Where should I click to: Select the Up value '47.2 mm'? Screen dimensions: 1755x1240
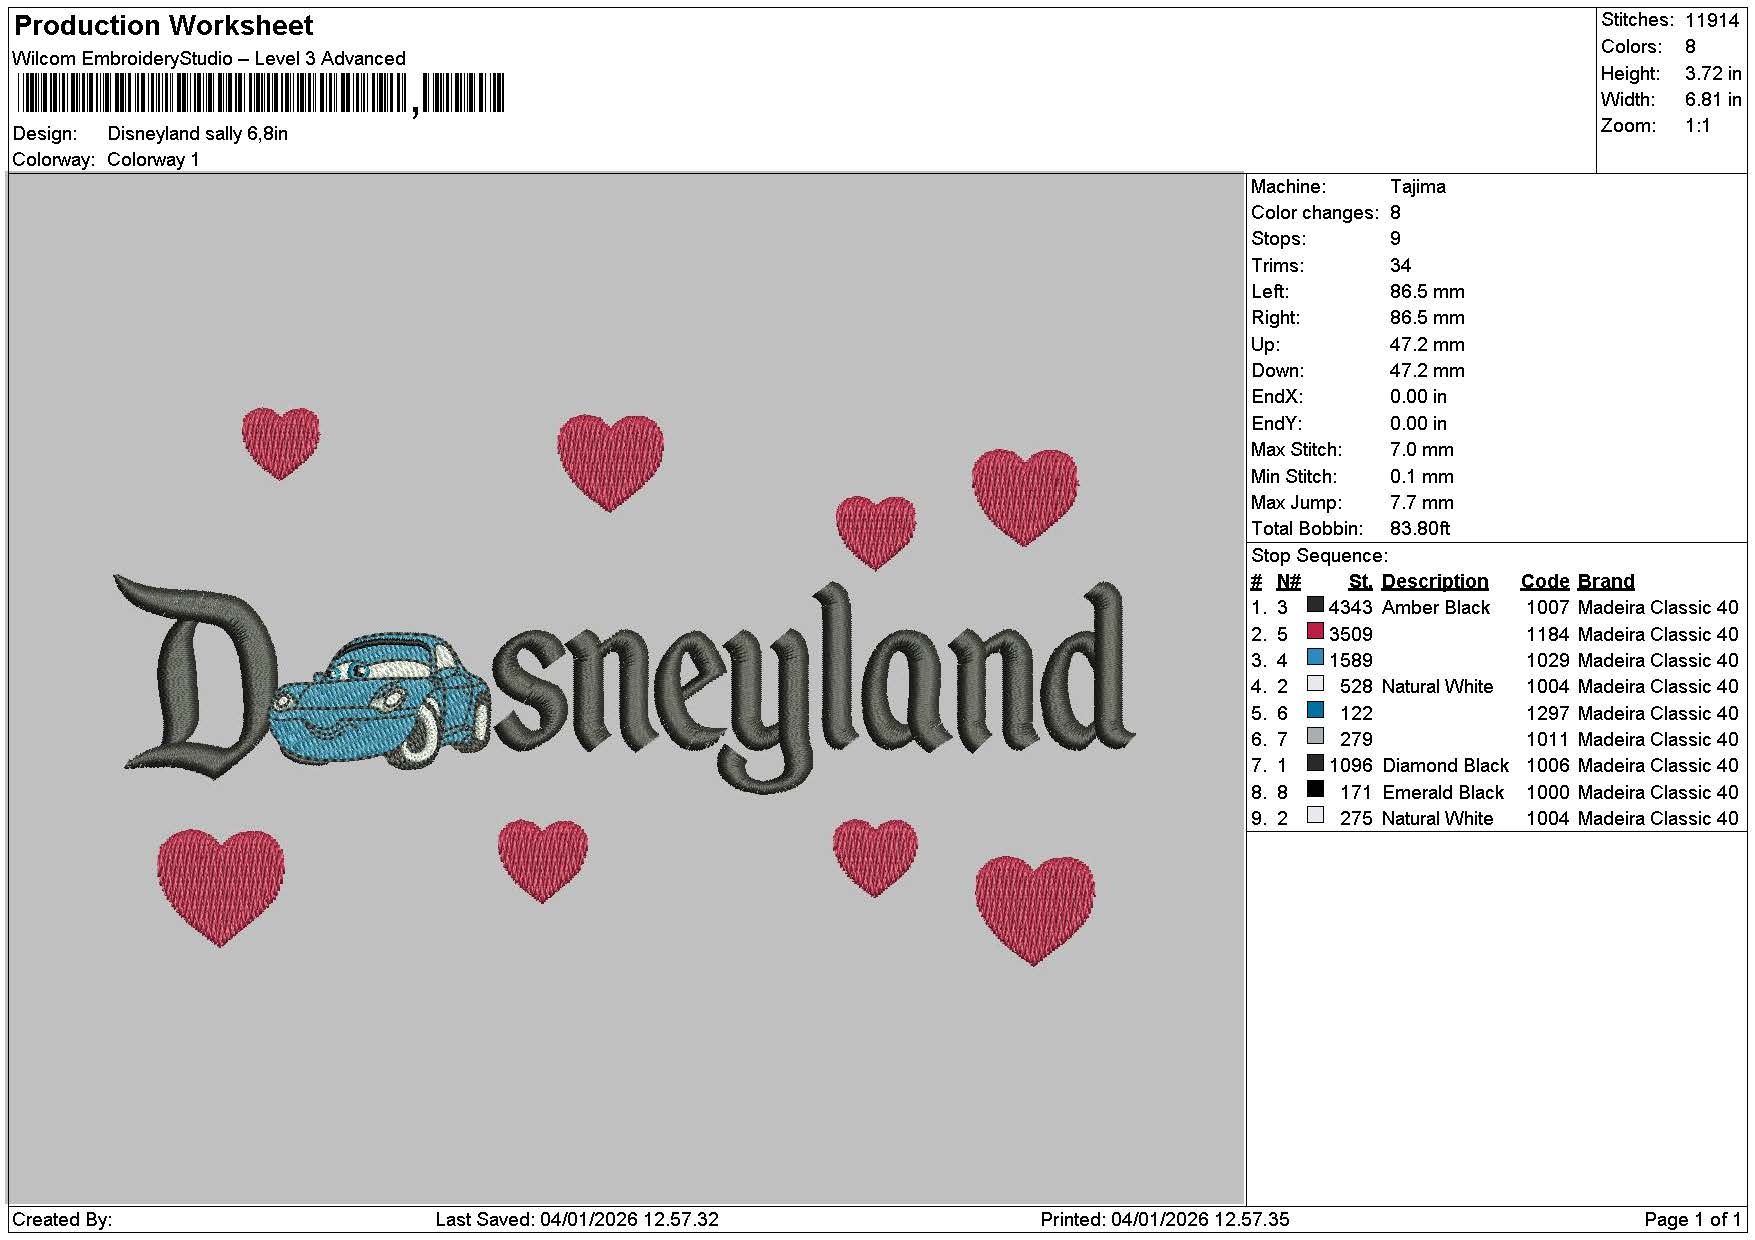point(1427,345)
